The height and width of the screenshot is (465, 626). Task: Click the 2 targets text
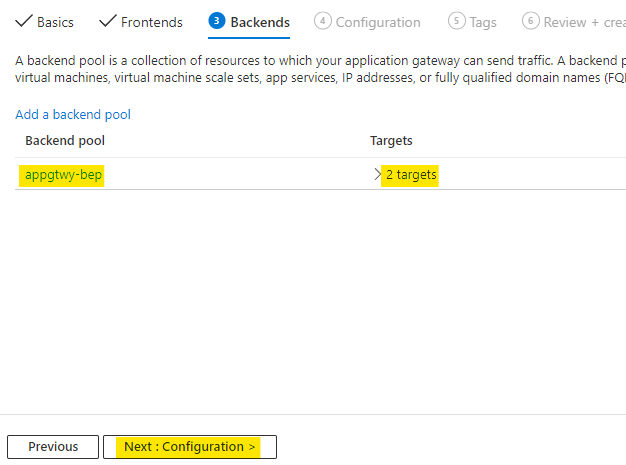411,175
